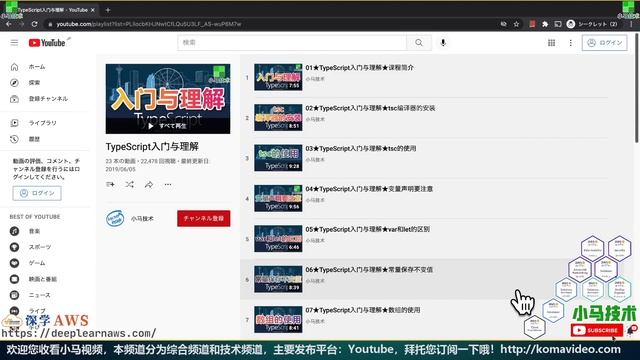The width and height of the screenshot is (640, 360).
Task: Open video 05 var和let的区别 title
Action: [367, 229]
